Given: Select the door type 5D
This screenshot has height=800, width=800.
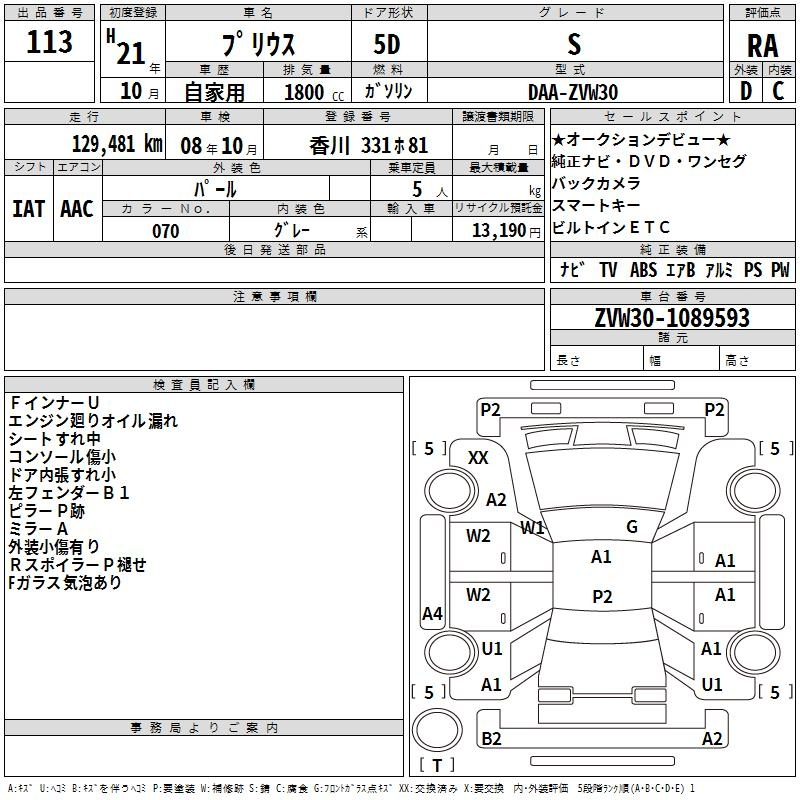Looking at the screenshot, I should point(387,44).
